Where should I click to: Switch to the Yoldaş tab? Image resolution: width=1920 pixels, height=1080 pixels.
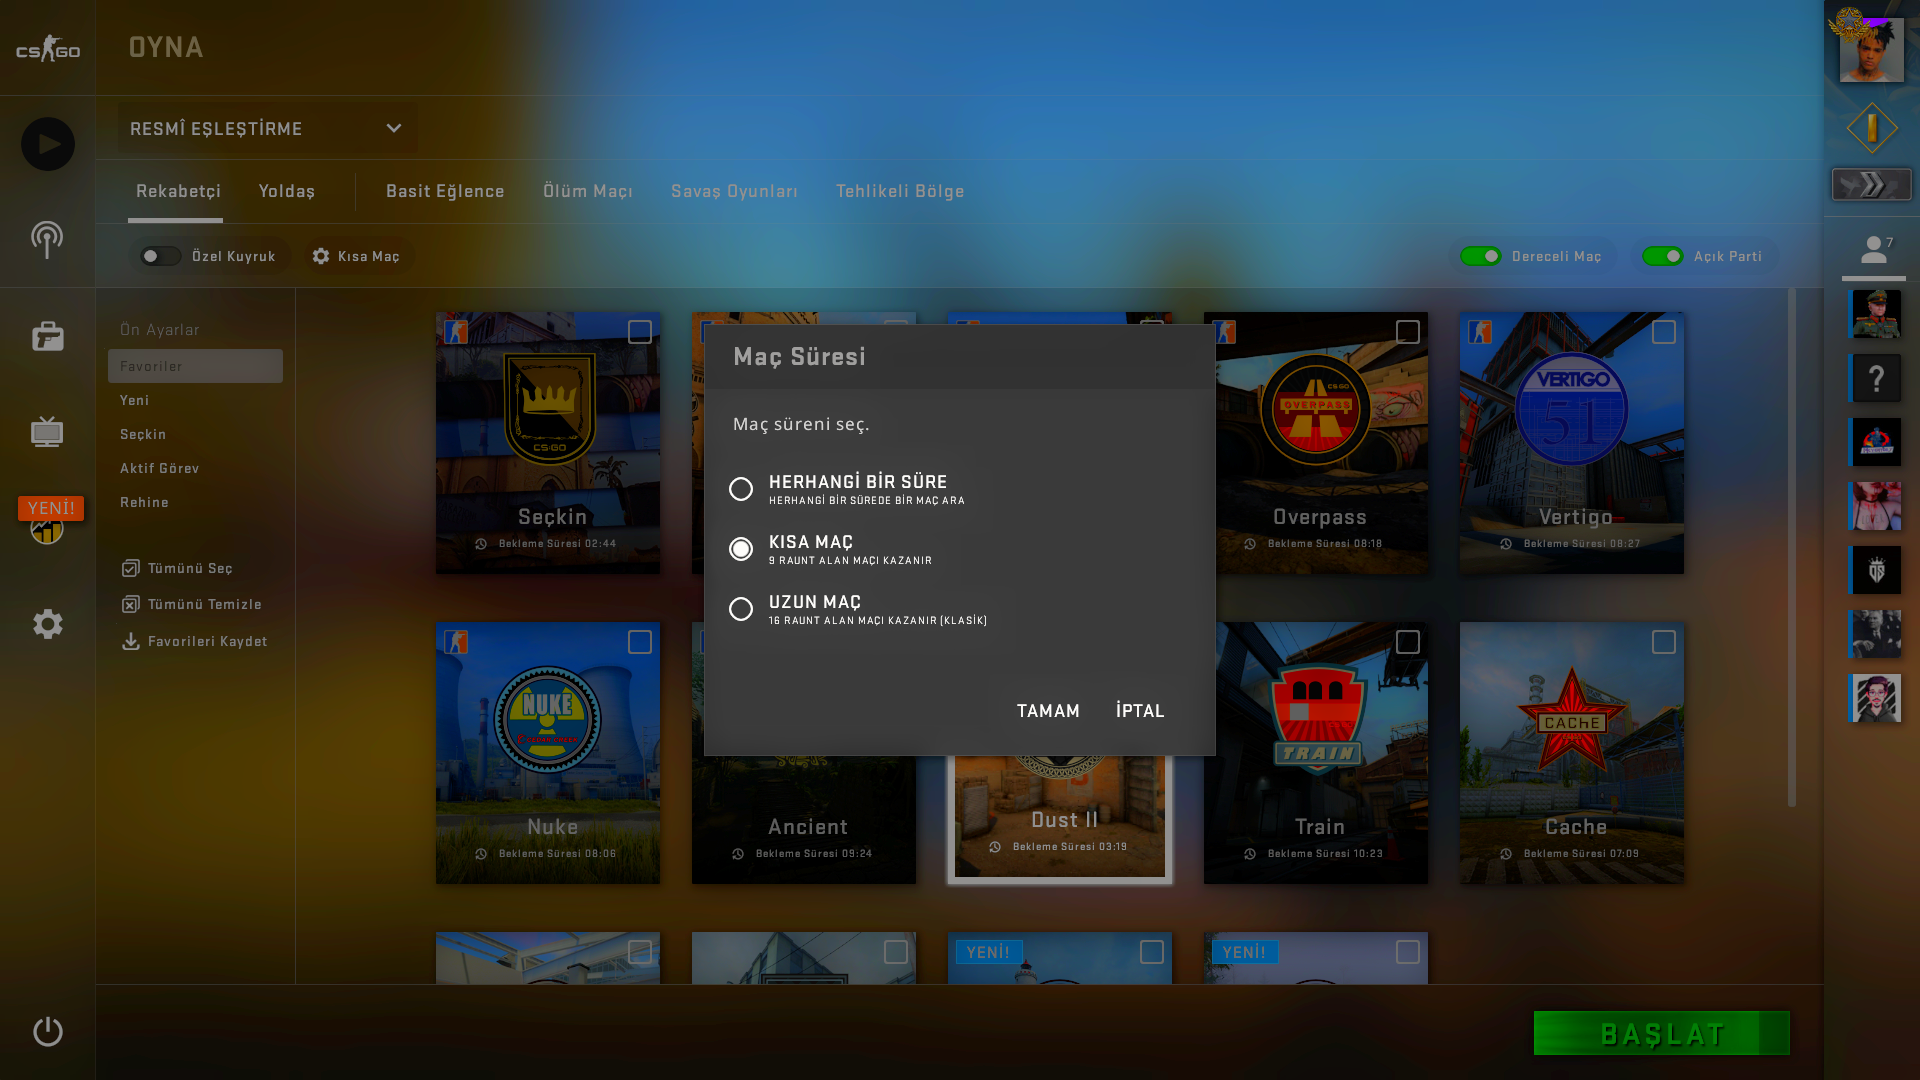click(286, 191)
